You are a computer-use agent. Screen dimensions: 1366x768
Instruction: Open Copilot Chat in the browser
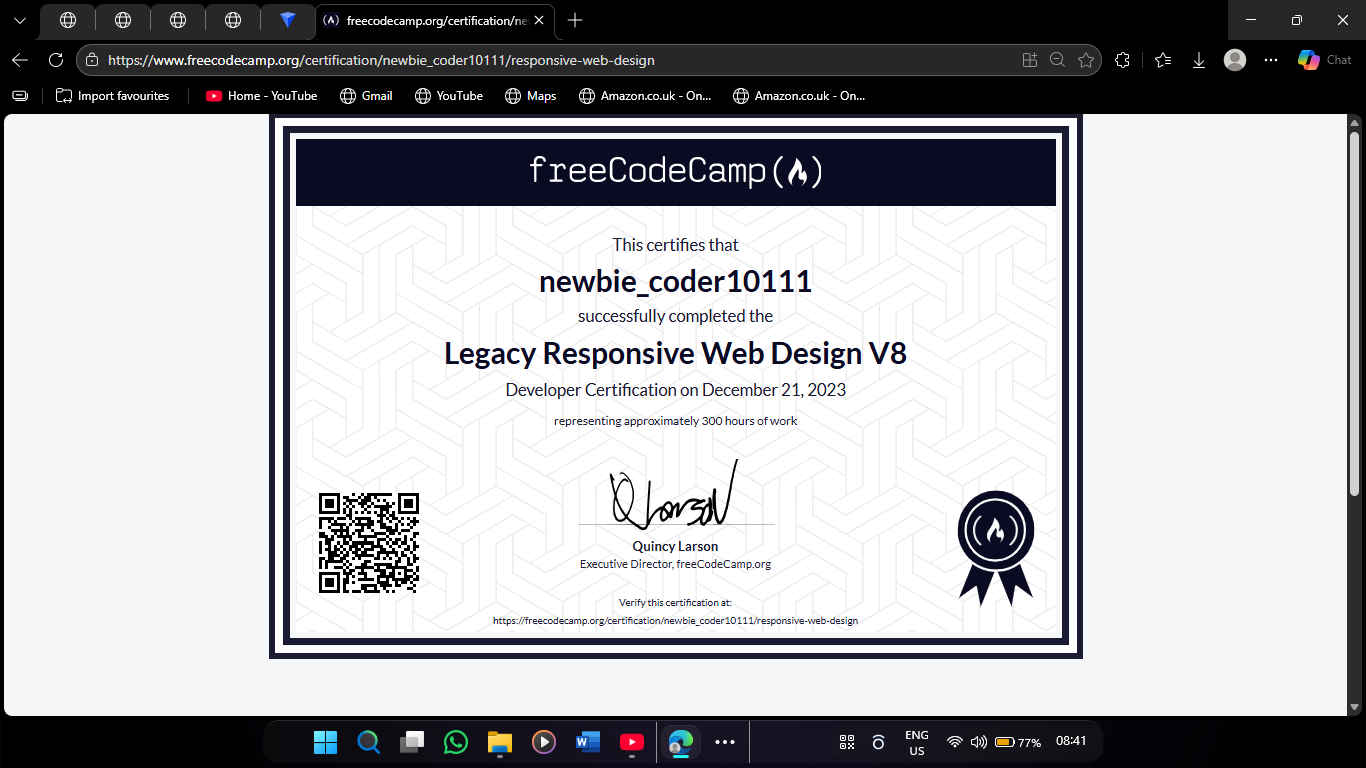coord(1322,60)
